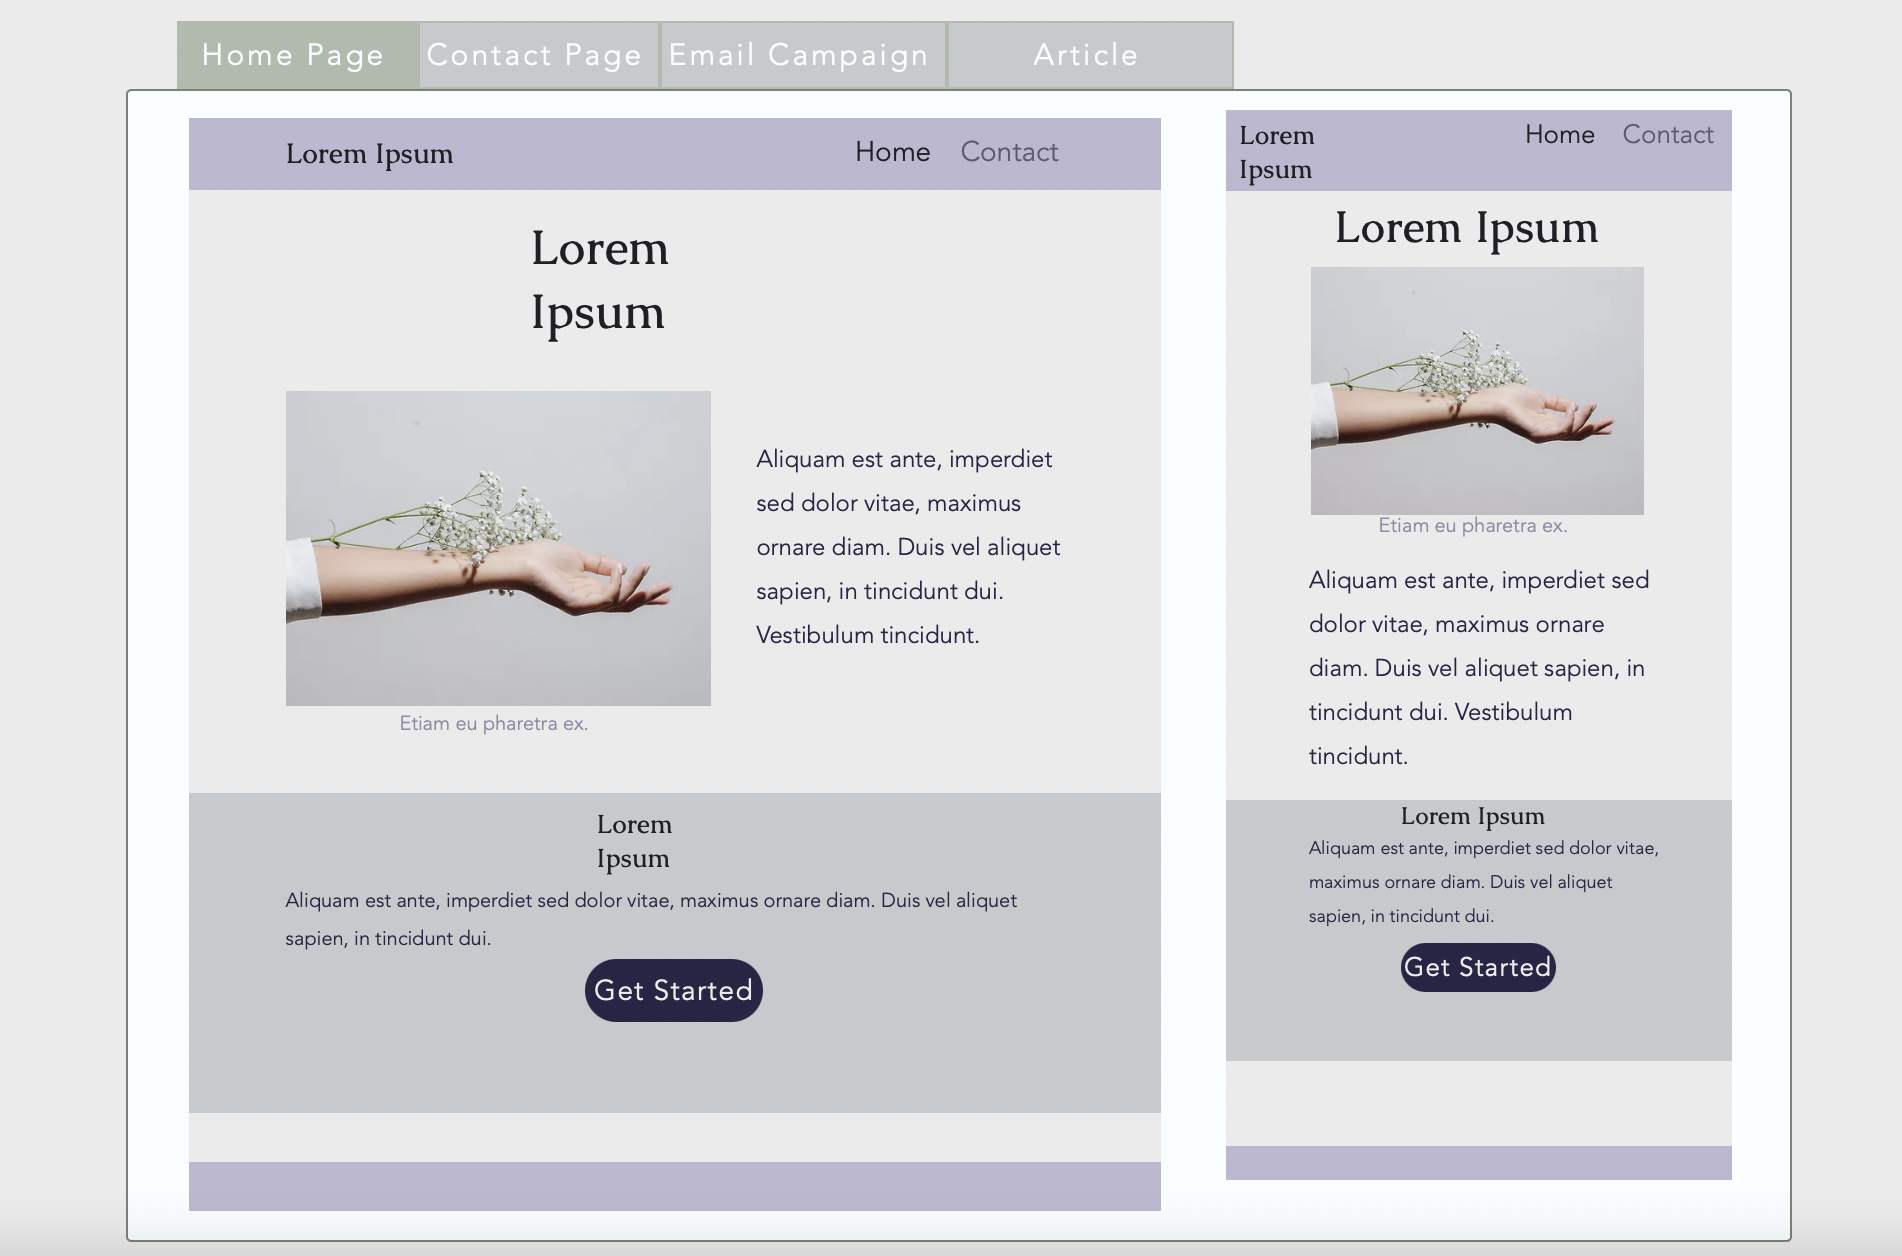Select the mobile image caption text
Image resolution: width=1902 pixels, height=1256 pixels.
(1472, 524)
